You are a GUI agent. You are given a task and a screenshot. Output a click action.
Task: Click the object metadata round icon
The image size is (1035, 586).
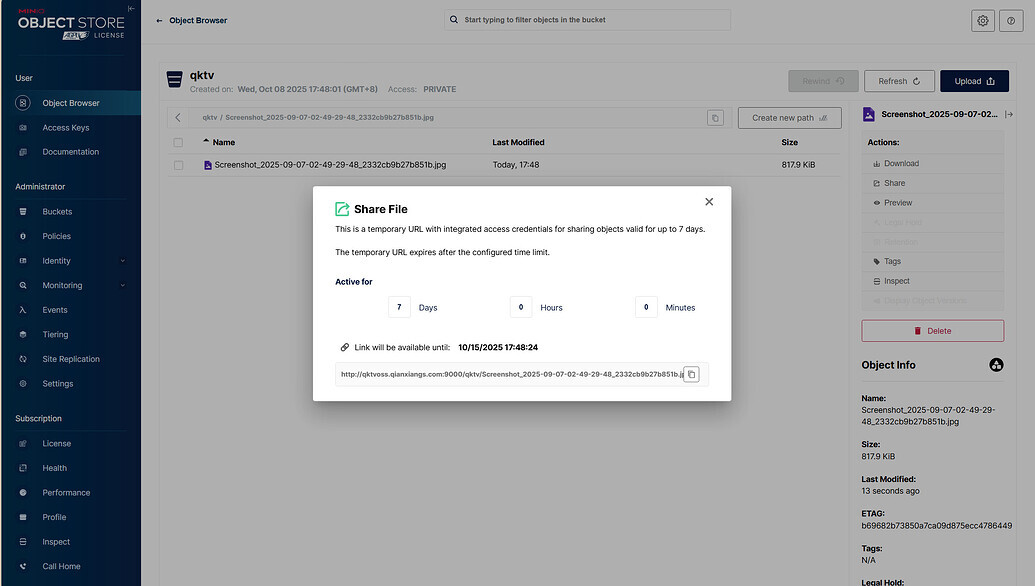click(x=996, y=365)
